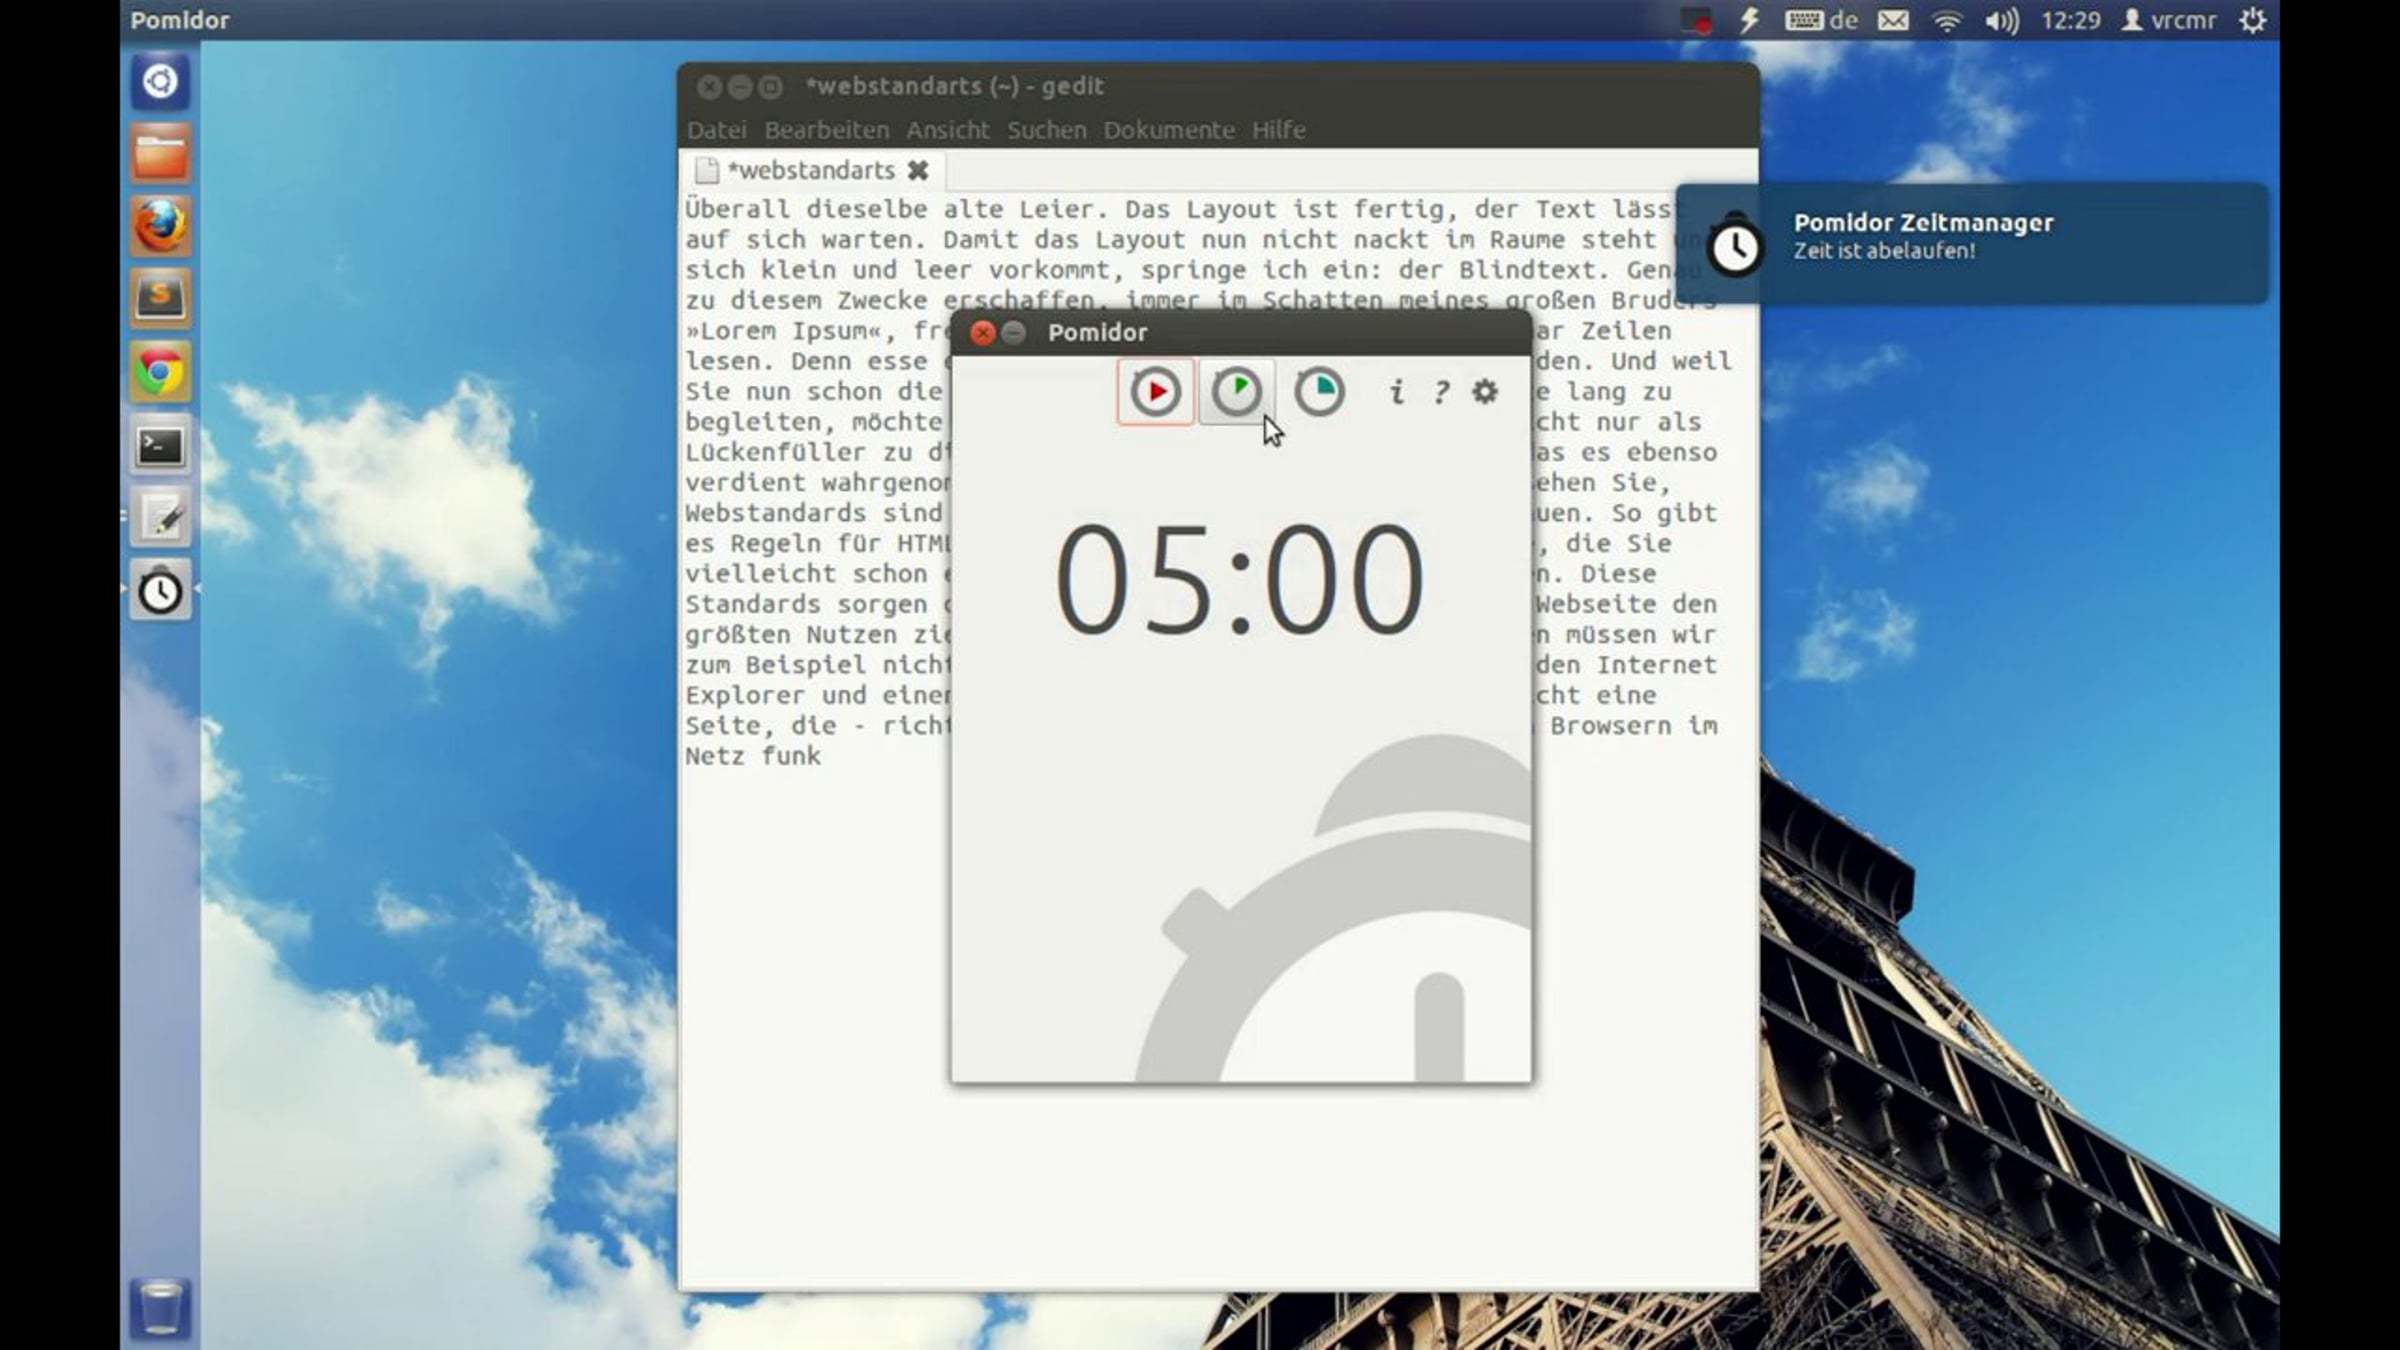Open the Suchen menu
Viewport: 2400px width, 1350px height.
1046,130
